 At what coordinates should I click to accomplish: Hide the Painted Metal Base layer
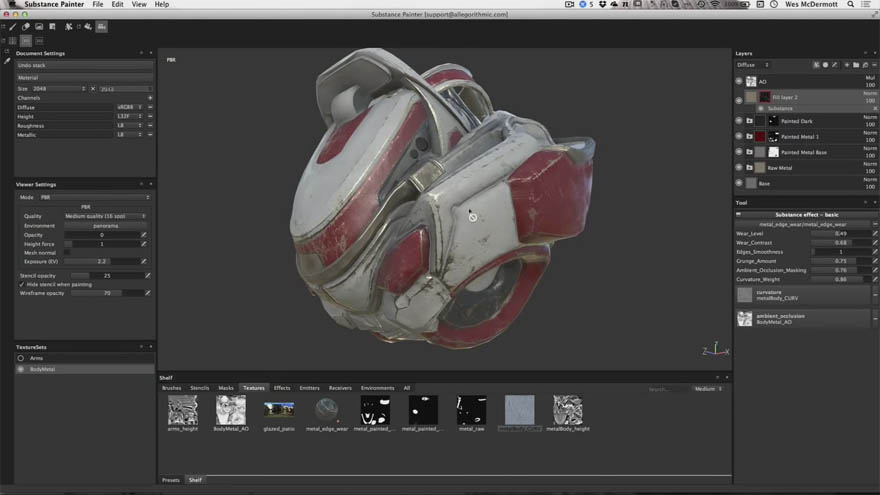[x=739, y=152]
